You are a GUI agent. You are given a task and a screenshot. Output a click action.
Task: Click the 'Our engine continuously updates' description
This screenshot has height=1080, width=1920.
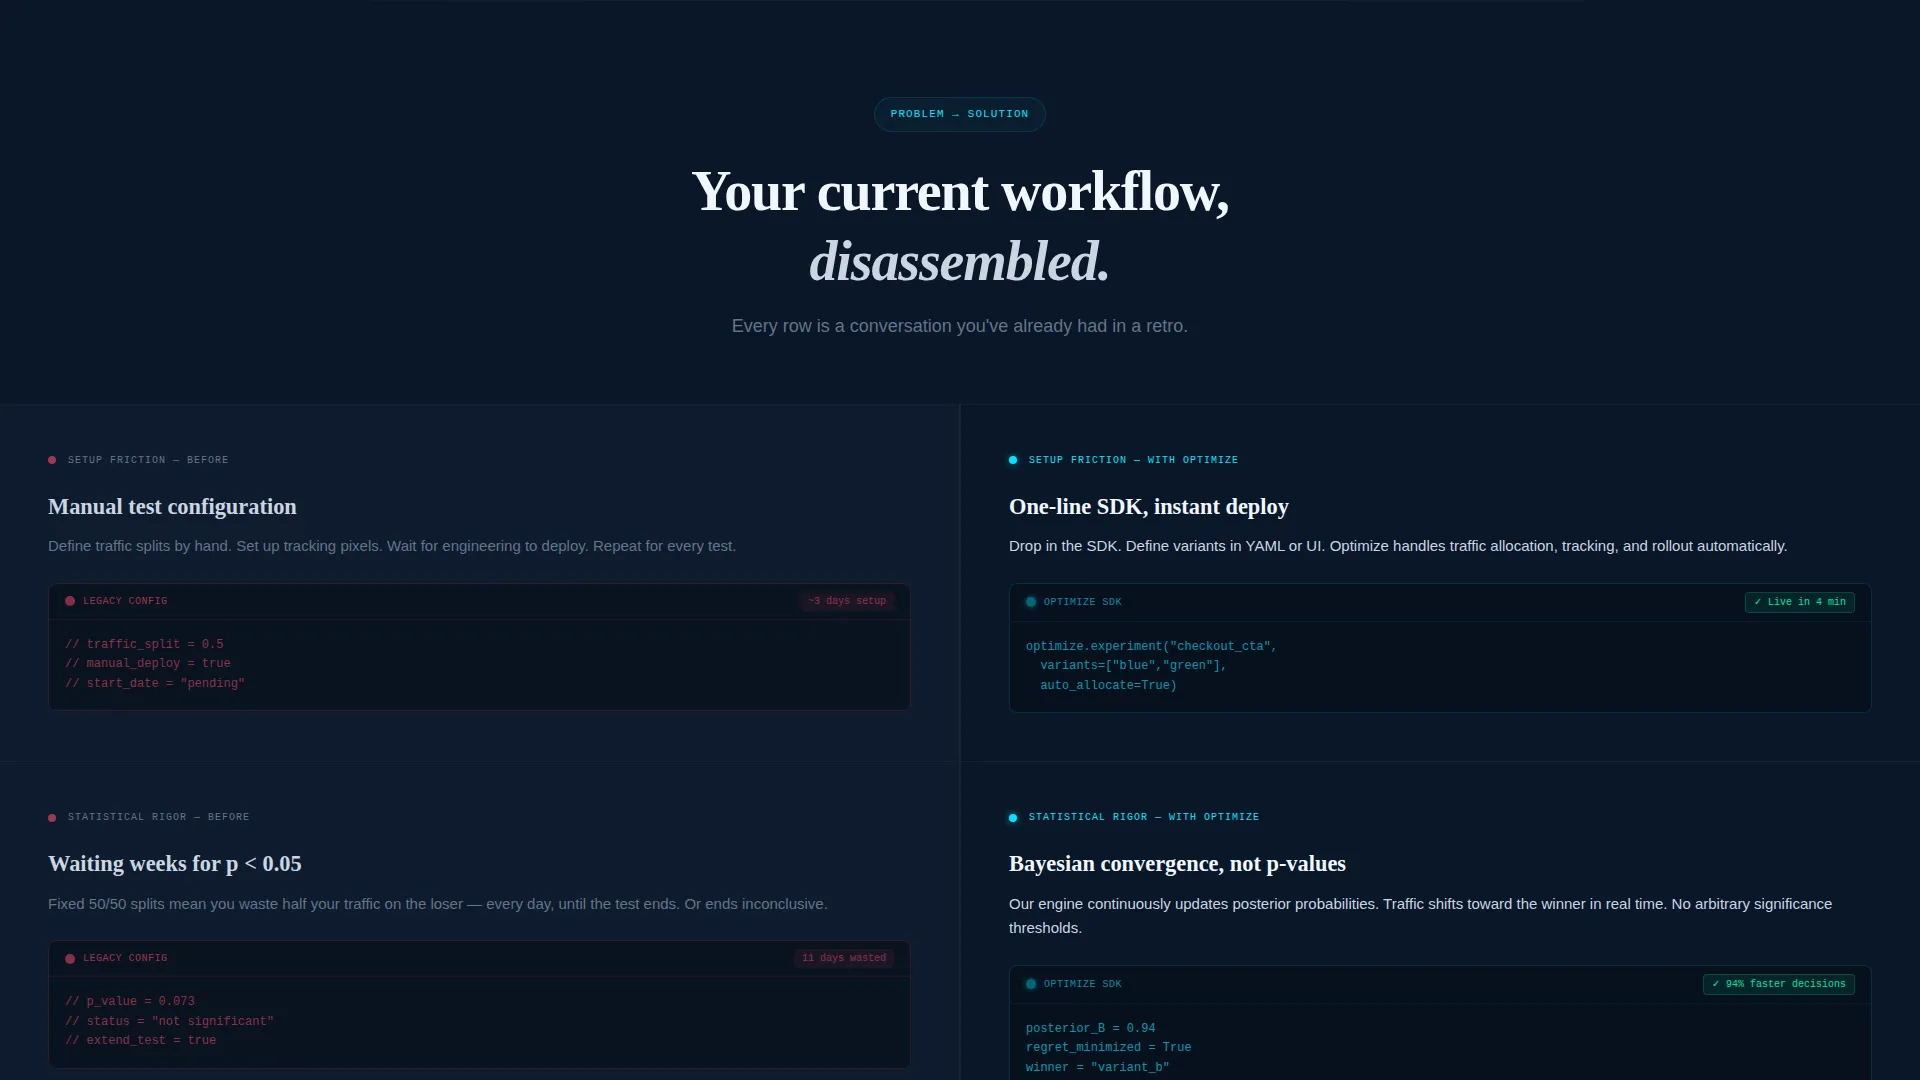pos(1420,916)
